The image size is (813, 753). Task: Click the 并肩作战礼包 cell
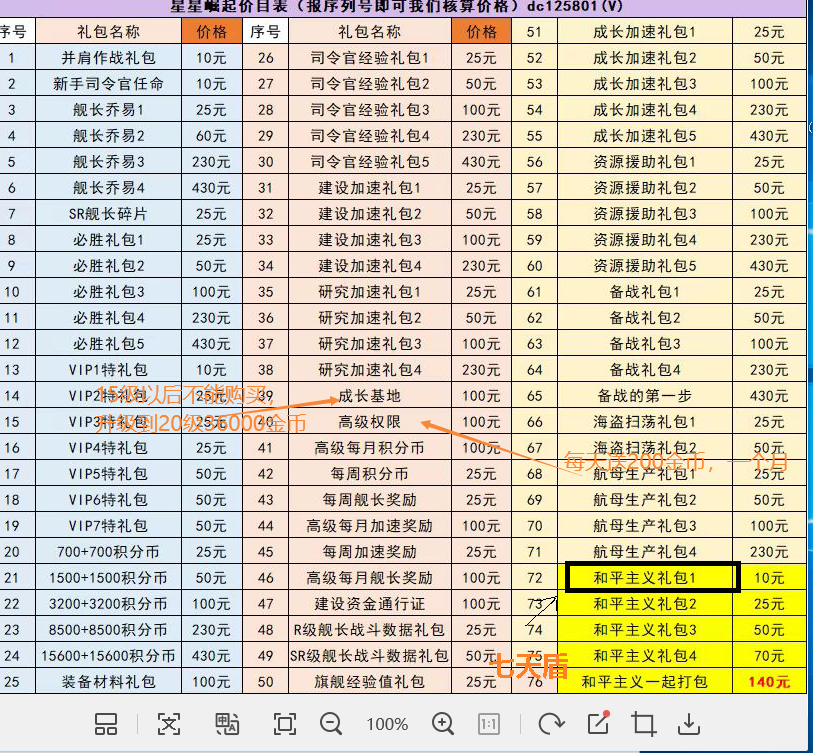108,58
